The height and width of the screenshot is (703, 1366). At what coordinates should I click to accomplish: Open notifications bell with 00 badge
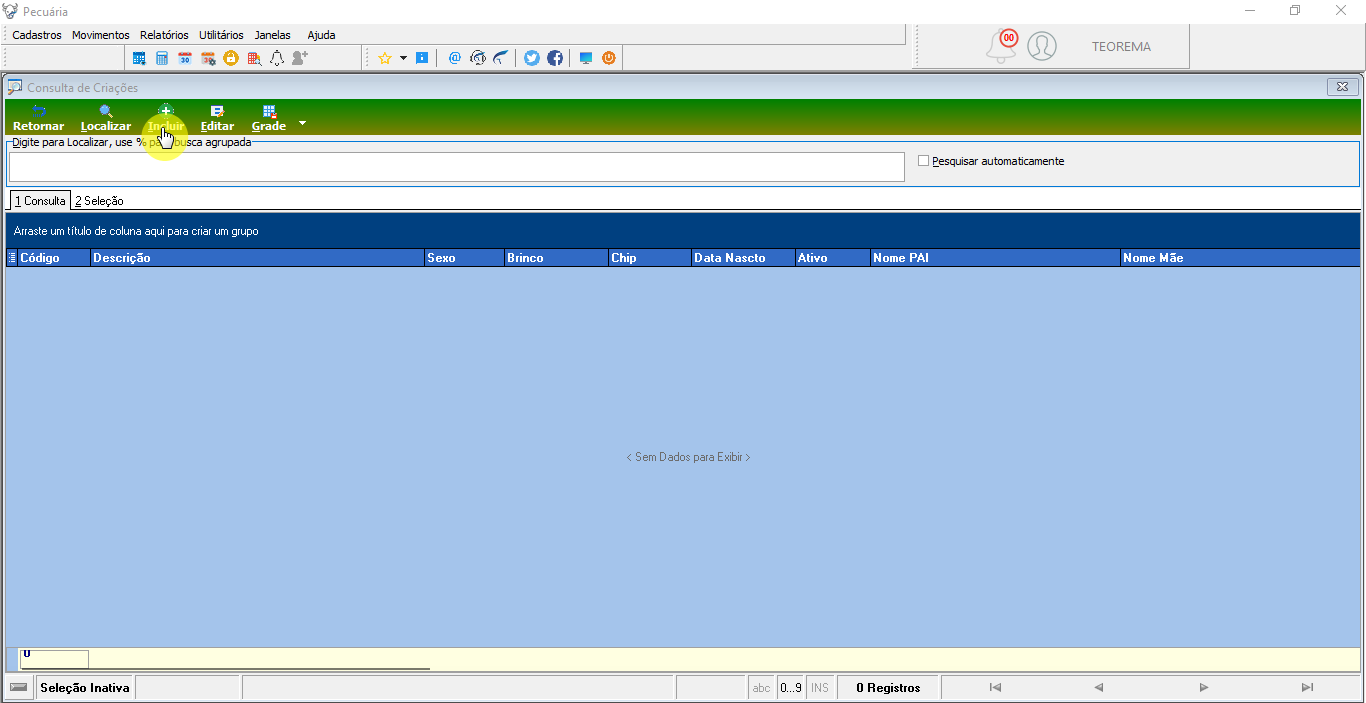point(1002,46)
